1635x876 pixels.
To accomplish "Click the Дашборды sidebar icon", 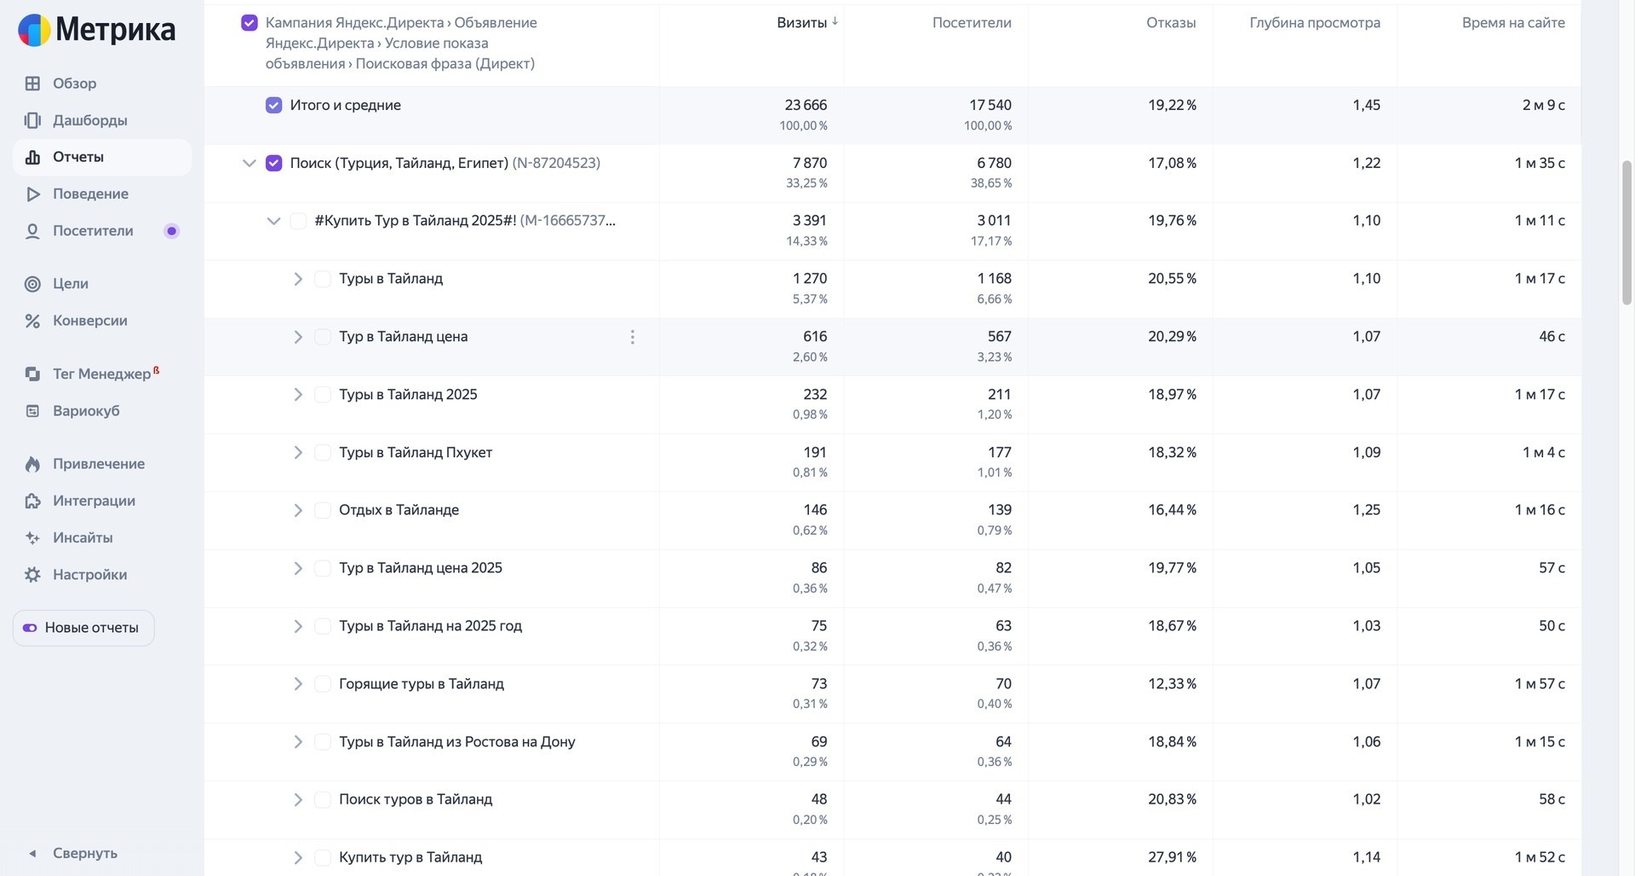I will (x=33, y=121).
